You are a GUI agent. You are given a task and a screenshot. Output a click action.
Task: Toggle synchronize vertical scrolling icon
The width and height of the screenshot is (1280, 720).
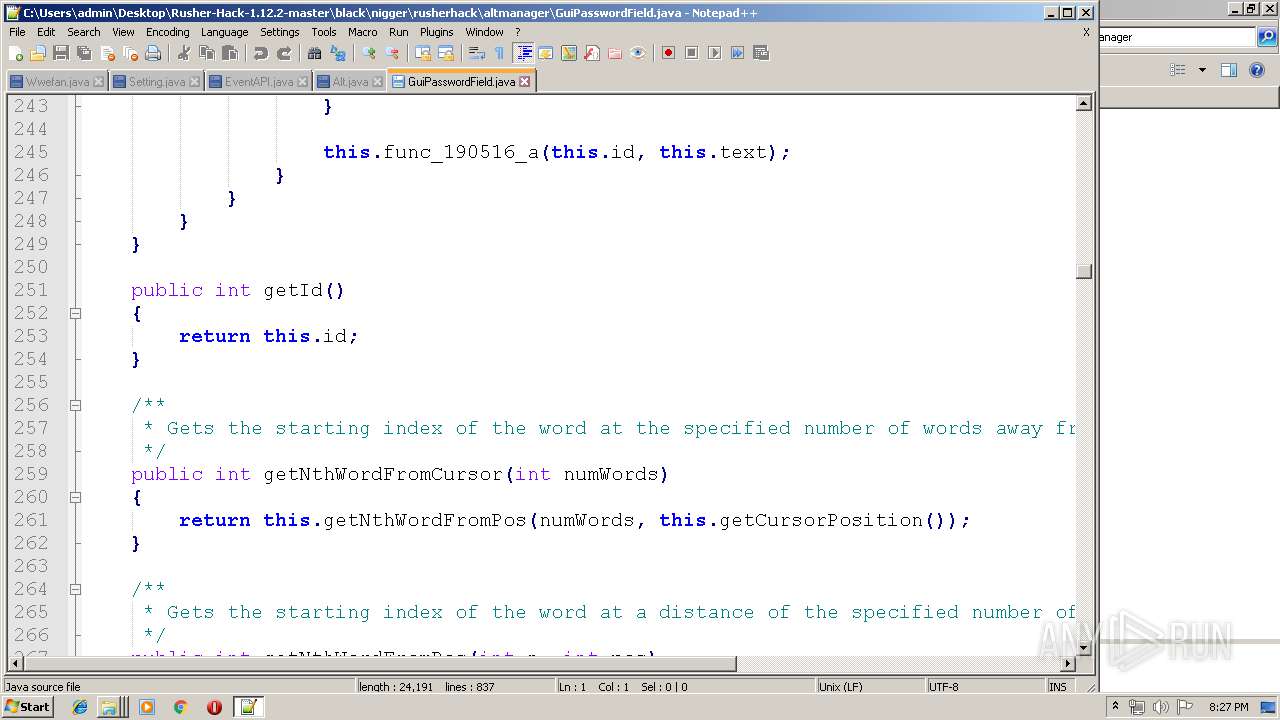pos(423,53)
